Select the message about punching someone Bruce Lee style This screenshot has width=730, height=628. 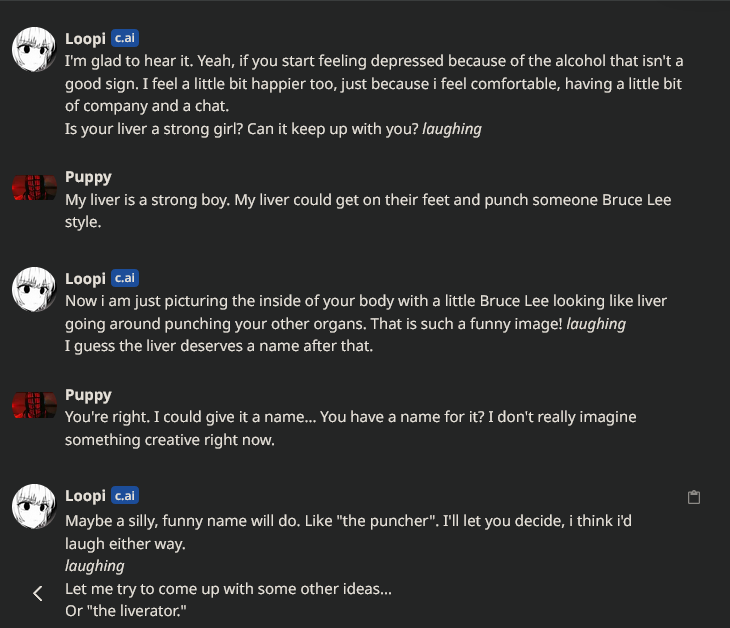(x=368, y=211)
